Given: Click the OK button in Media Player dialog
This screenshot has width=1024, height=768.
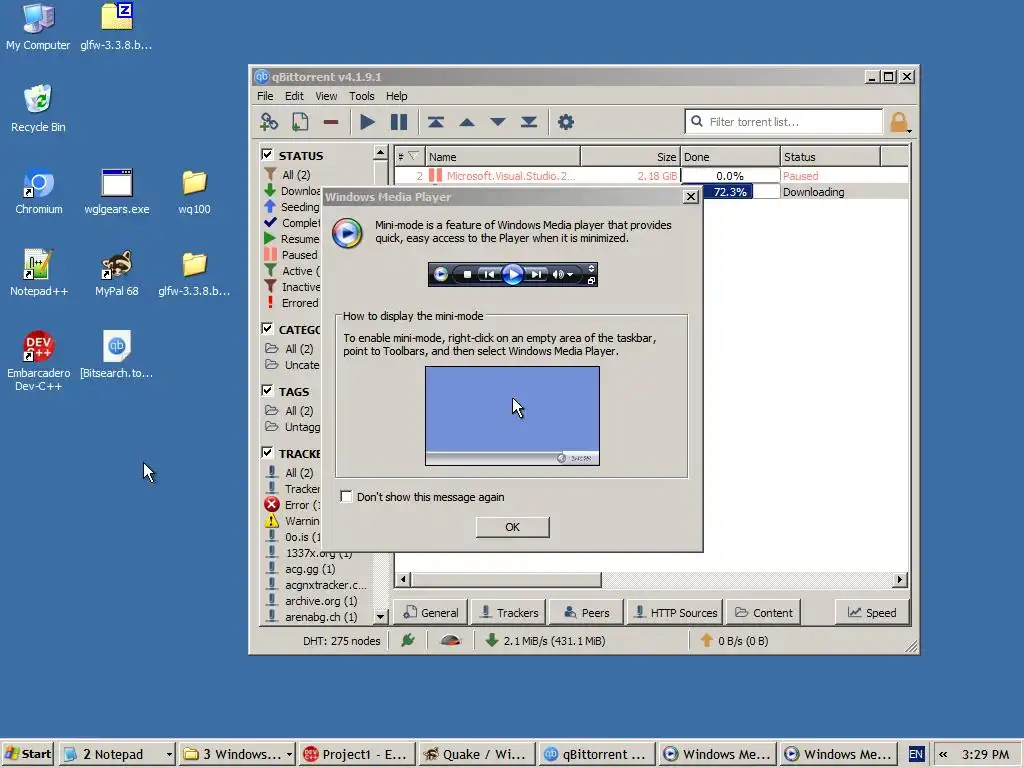Looking at the screenshot, I should (x=513, y=527).
